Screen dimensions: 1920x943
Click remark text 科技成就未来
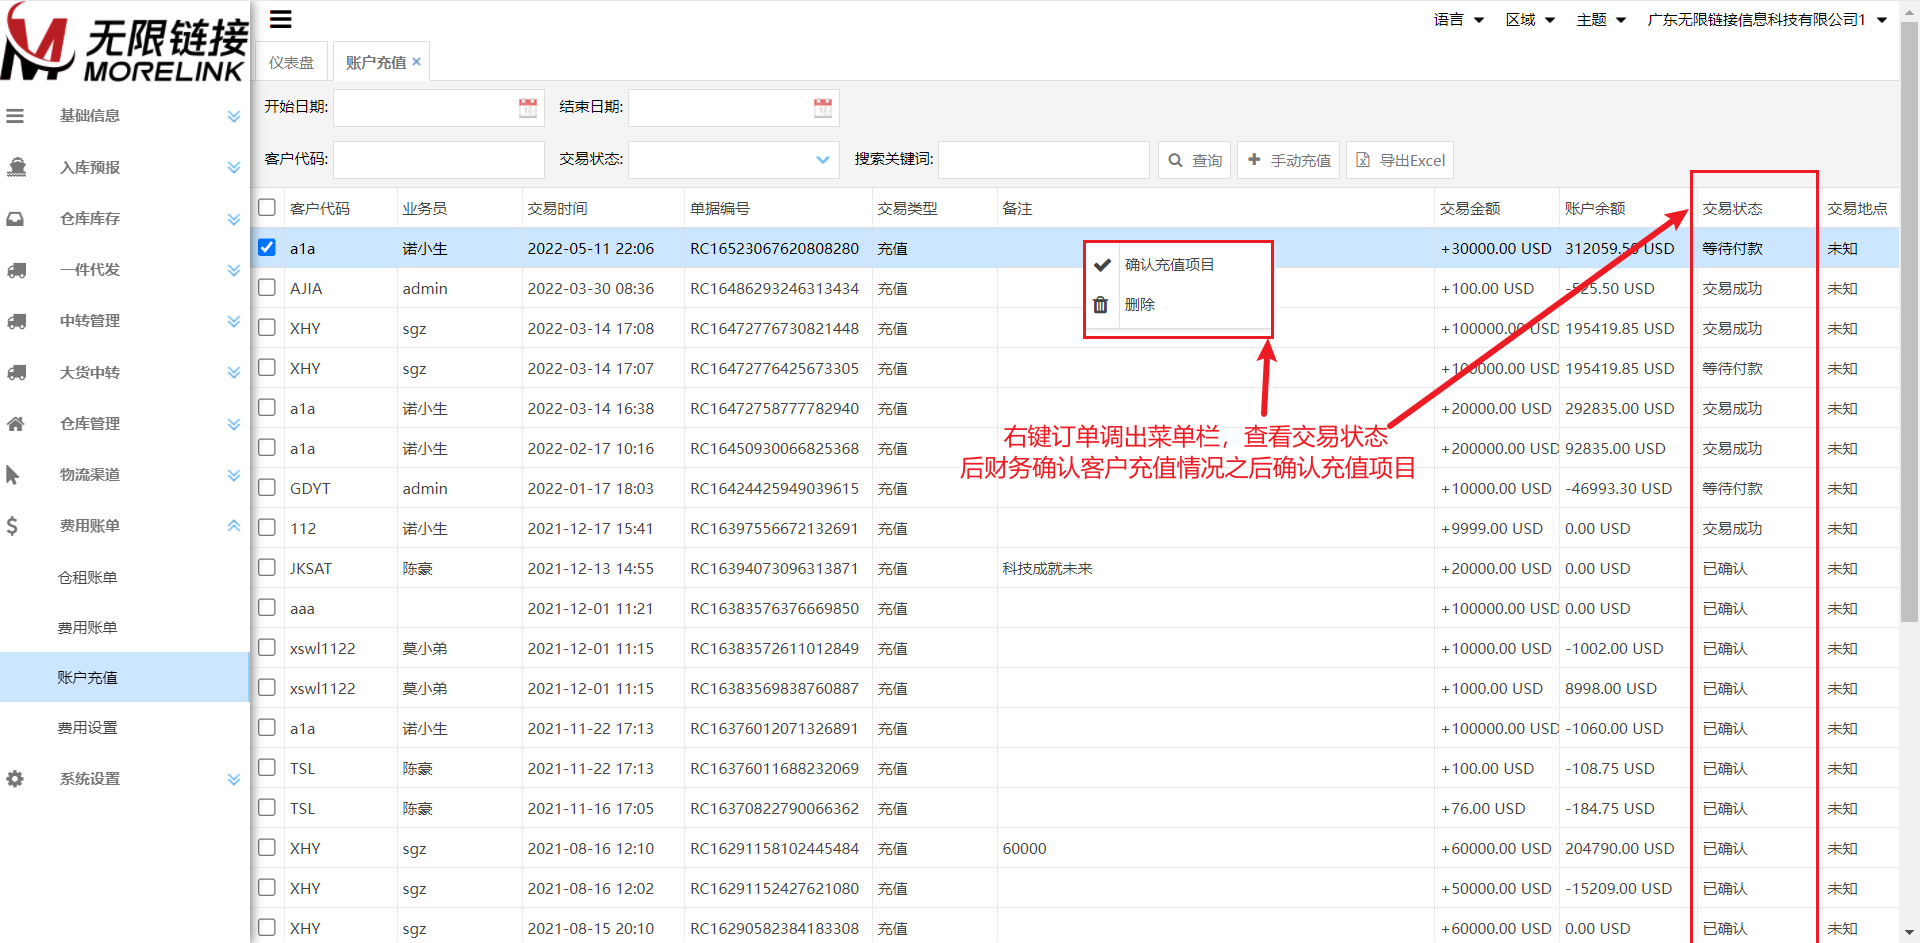point(1047,568)
